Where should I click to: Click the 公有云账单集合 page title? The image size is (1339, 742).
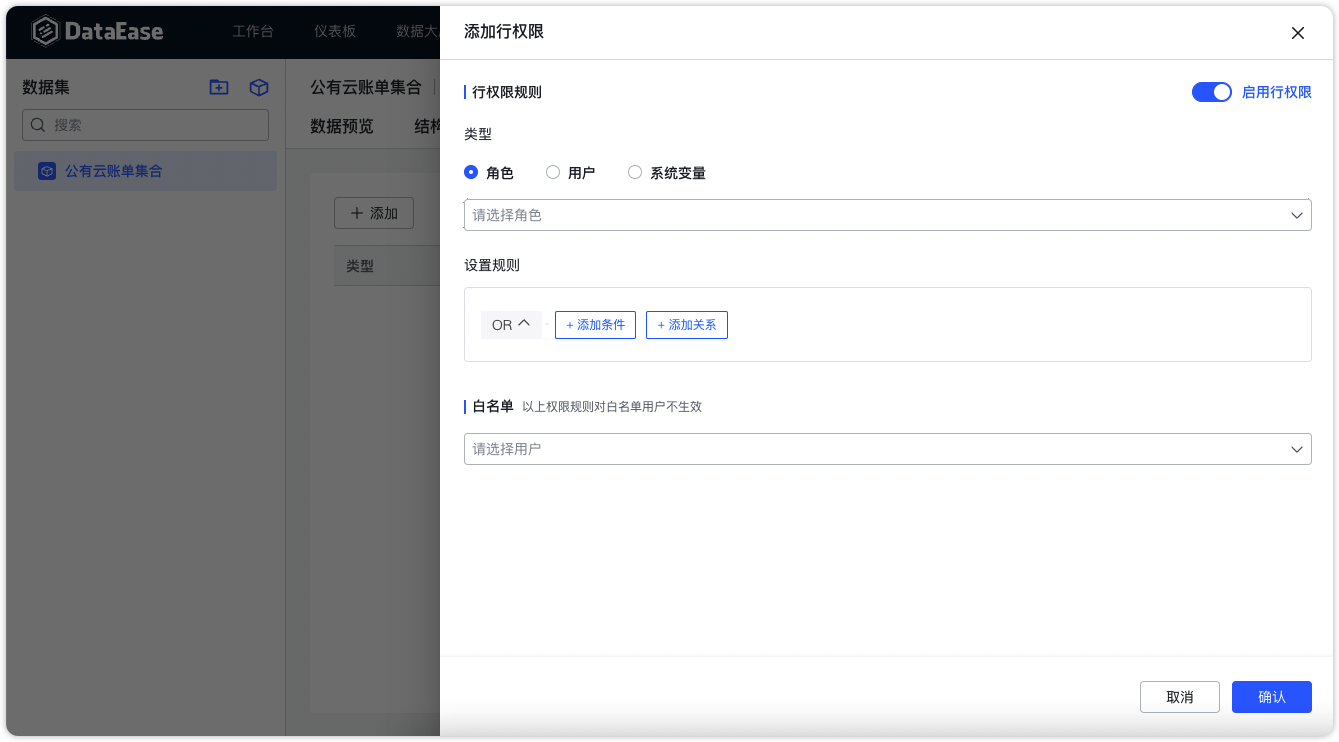(366, 88)
